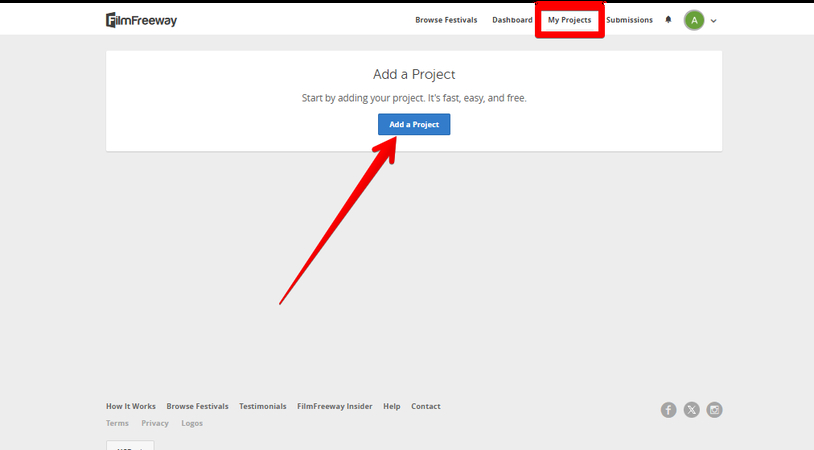Open Browse Festivals in top navigation
Screen dimensions: 814x450
point(446,20)
